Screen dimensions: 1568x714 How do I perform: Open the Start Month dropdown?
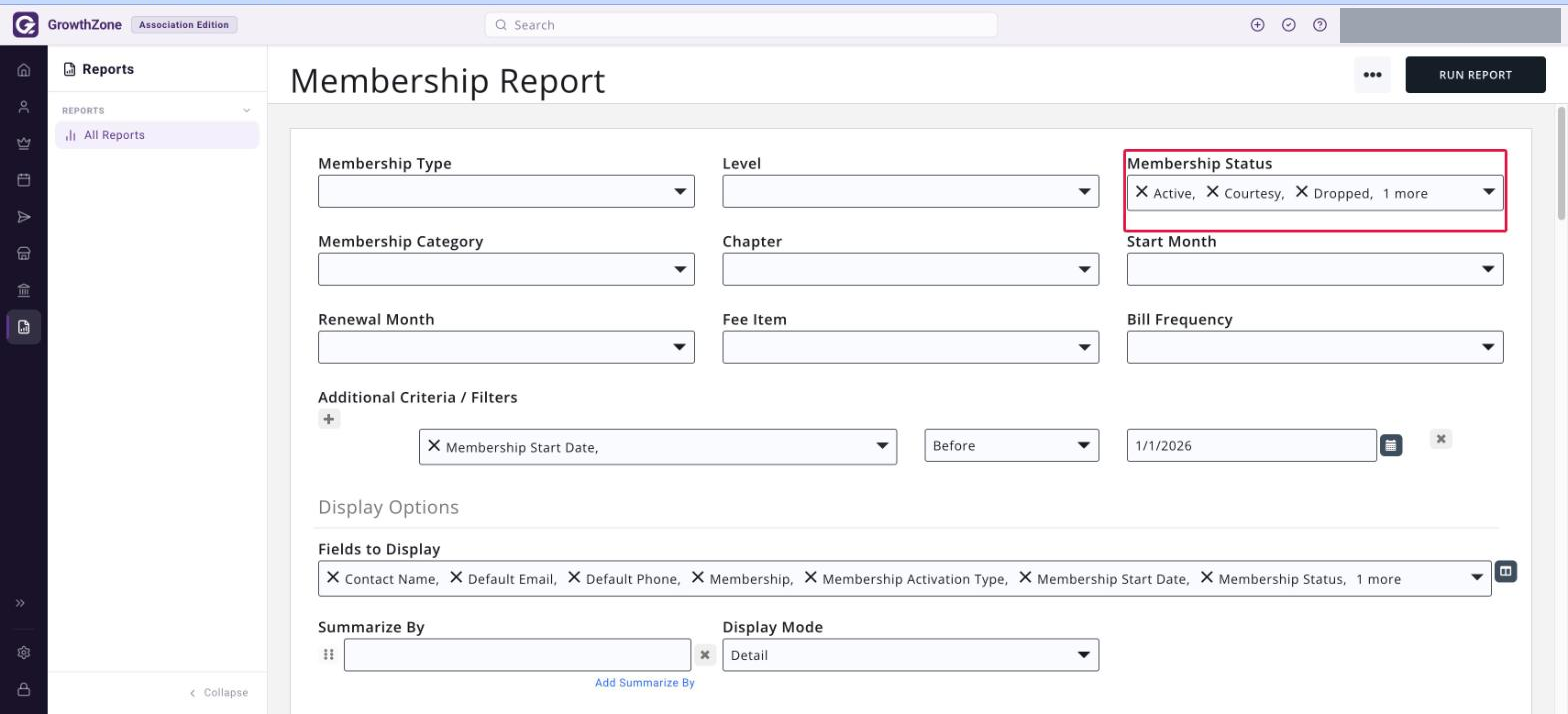[x=1315, y=269]
